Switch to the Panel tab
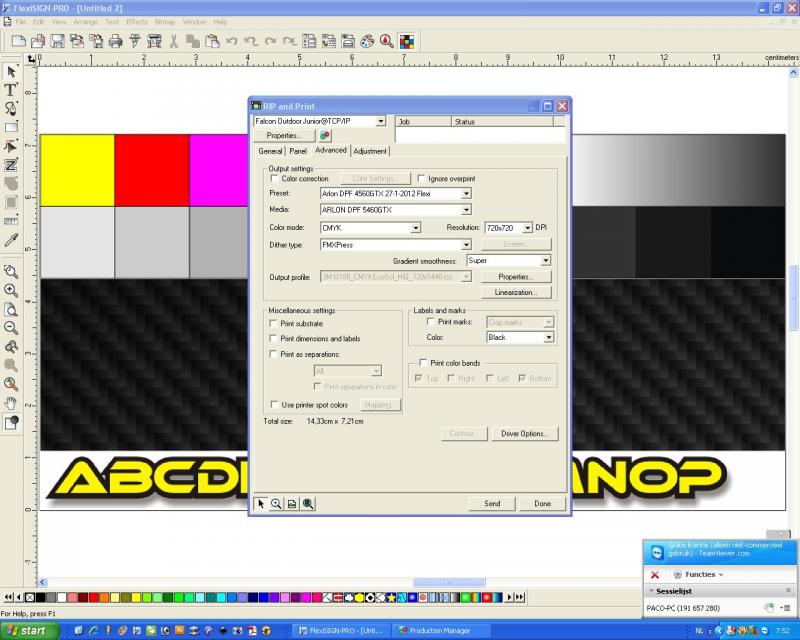Screen dimensions: 800x640 coord(298,151)
